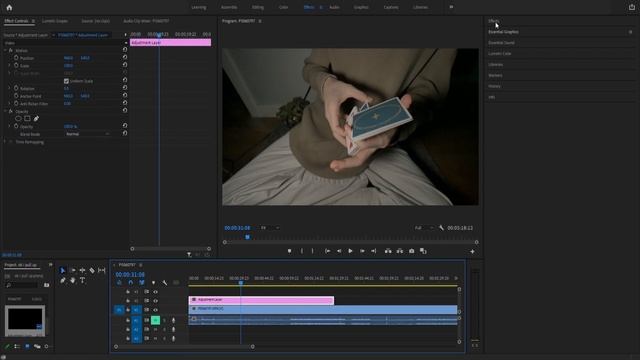Collapse the Opacity effect group
640x360 pixels.
(5, 111)
